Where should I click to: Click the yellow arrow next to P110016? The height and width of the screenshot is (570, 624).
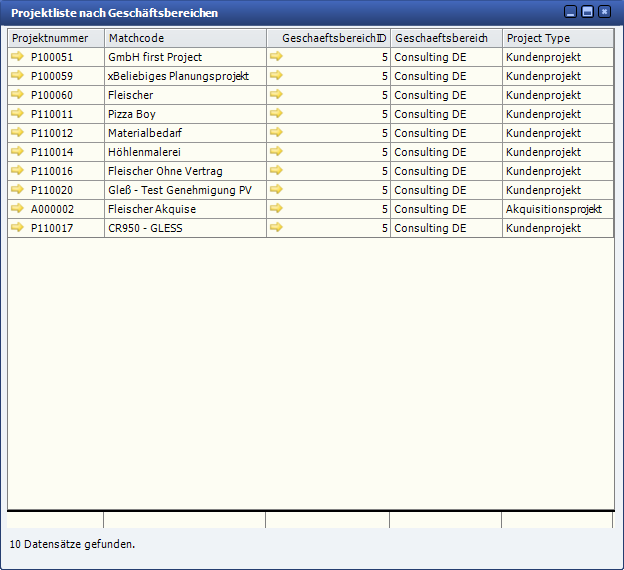[x=17, y=171]
